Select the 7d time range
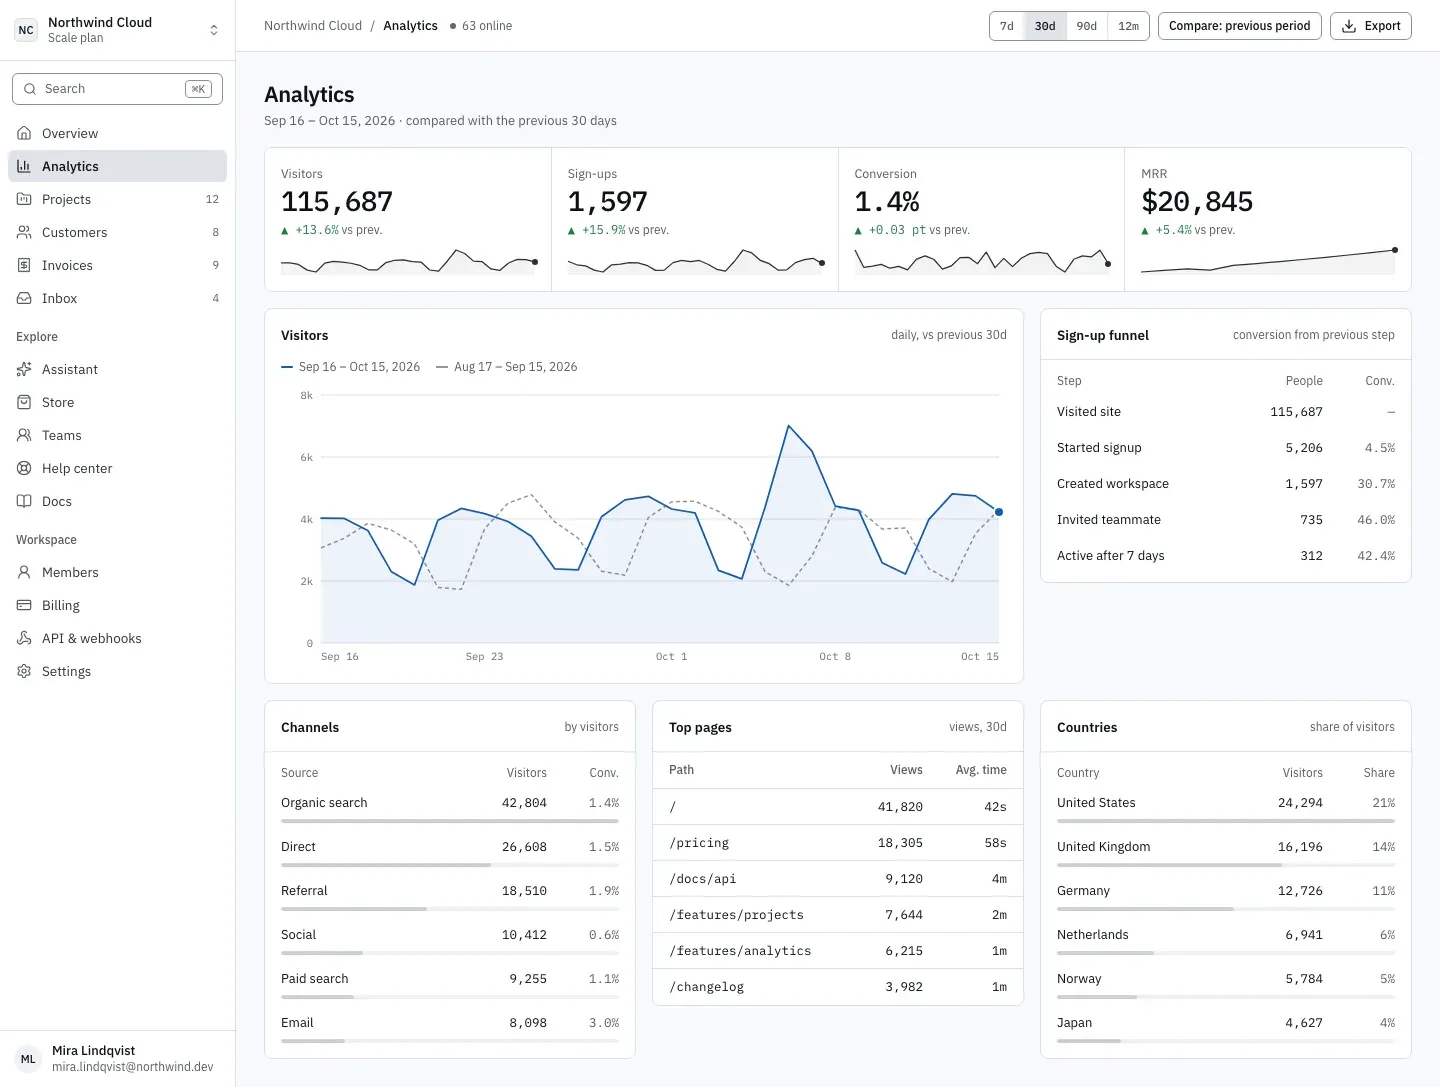 (1007, 26)
